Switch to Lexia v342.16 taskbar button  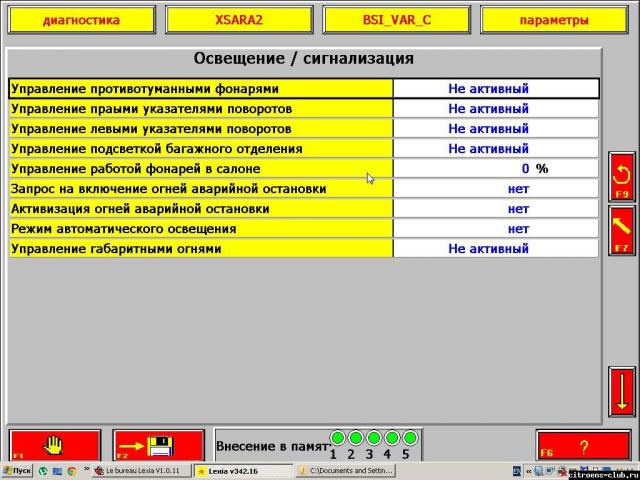(x=242, y=471)
